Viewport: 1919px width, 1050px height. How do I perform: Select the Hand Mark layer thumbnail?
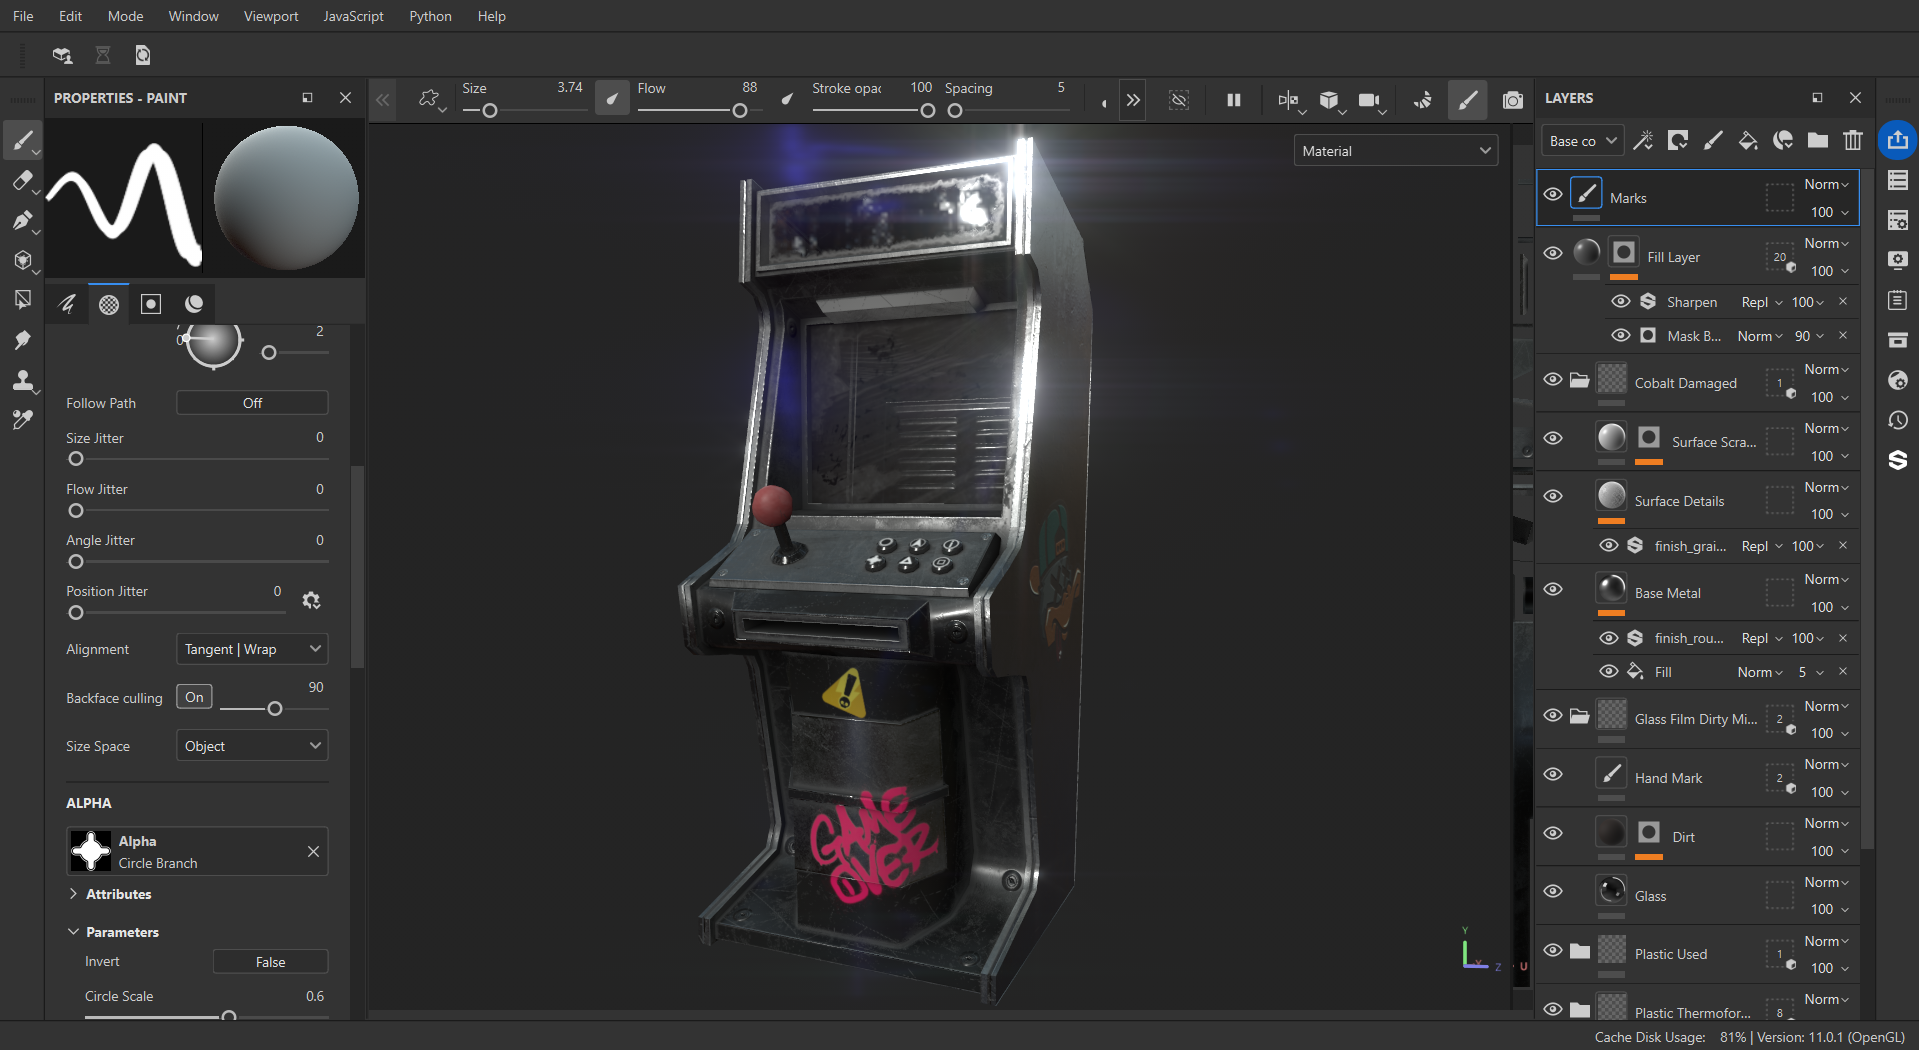tap(1611, 774)
